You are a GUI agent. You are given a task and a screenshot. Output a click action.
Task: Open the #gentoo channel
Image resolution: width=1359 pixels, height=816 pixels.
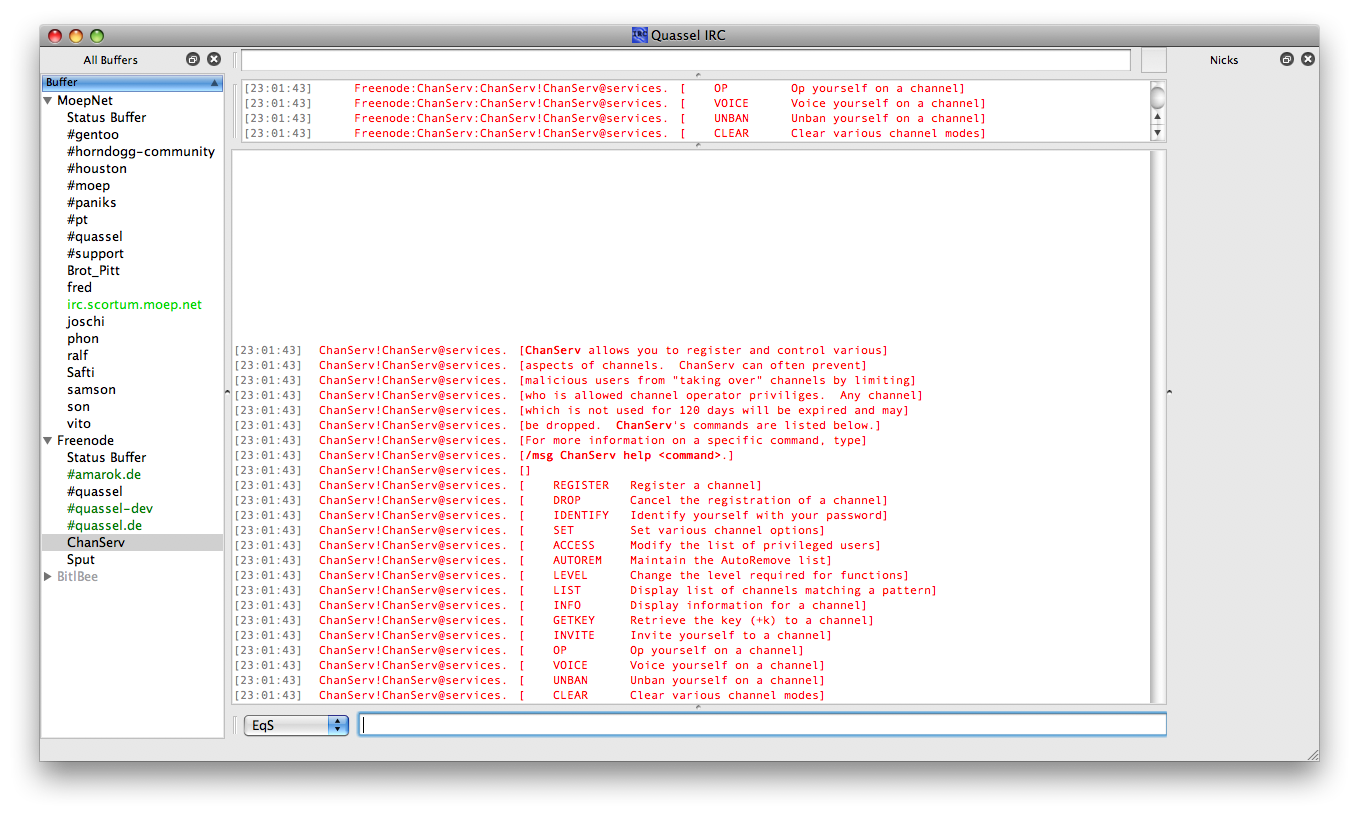(x=93, y=135)
